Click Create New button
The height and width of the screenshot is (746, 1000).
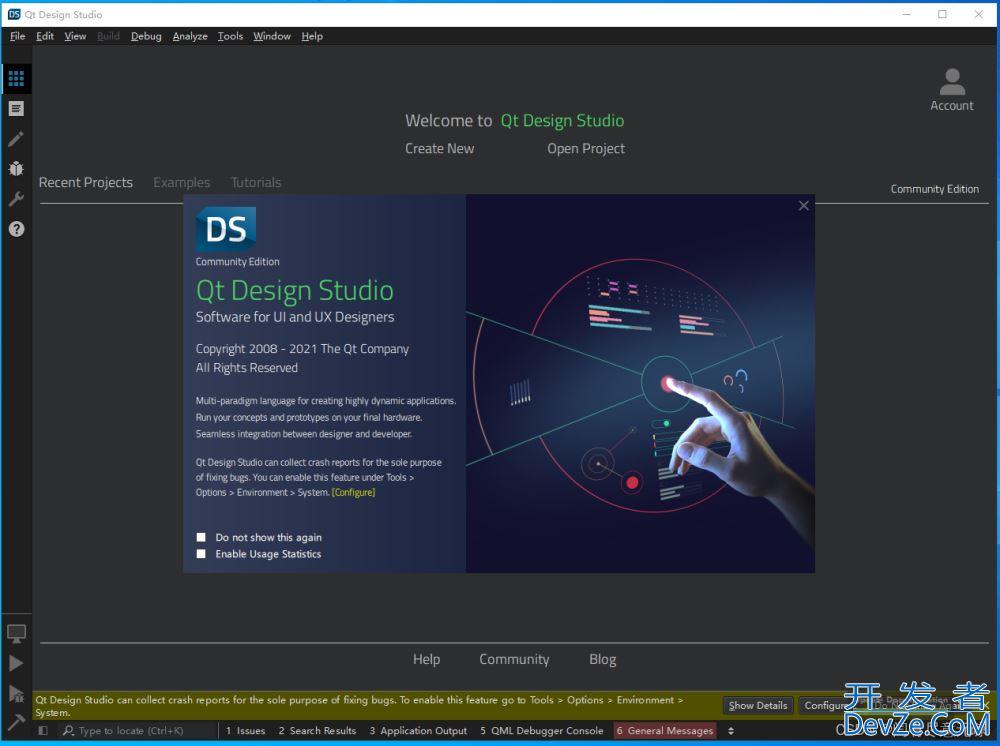pos(439,149)
